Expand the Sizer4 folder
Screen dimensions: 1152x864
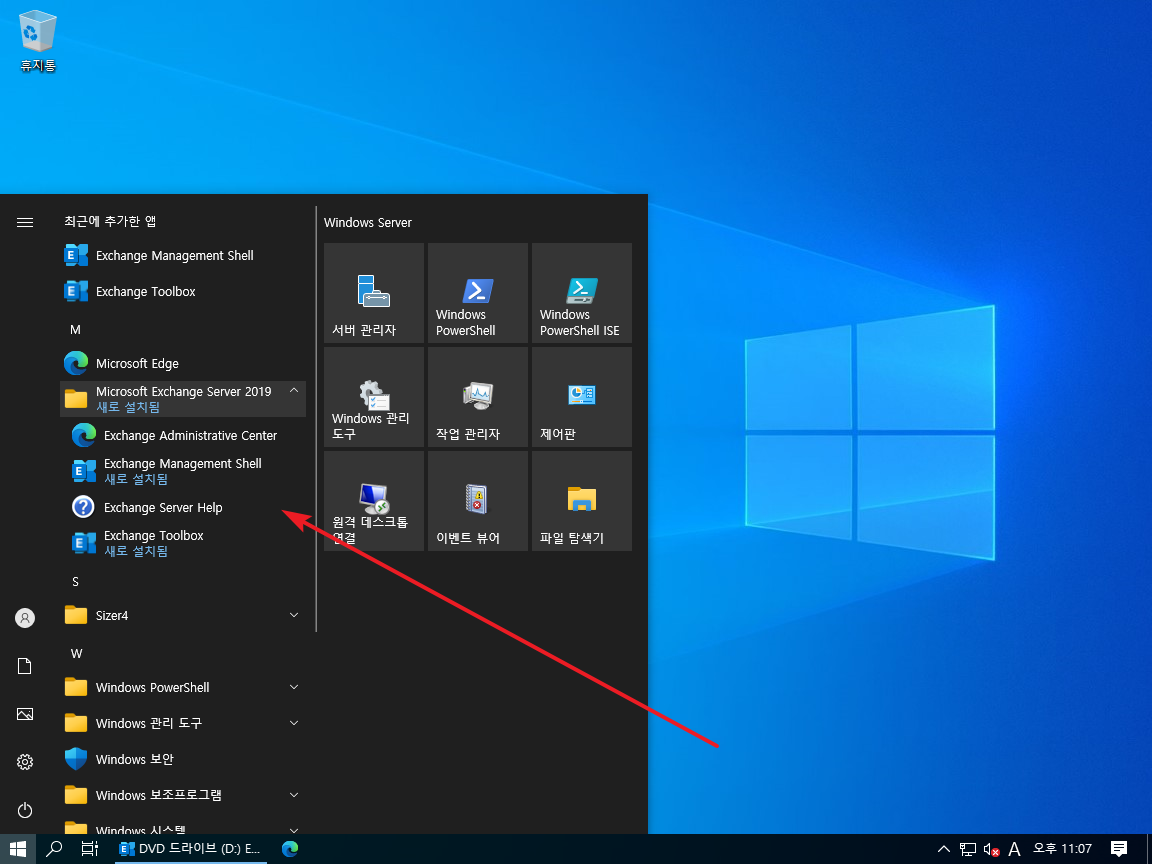click(183, 615)
